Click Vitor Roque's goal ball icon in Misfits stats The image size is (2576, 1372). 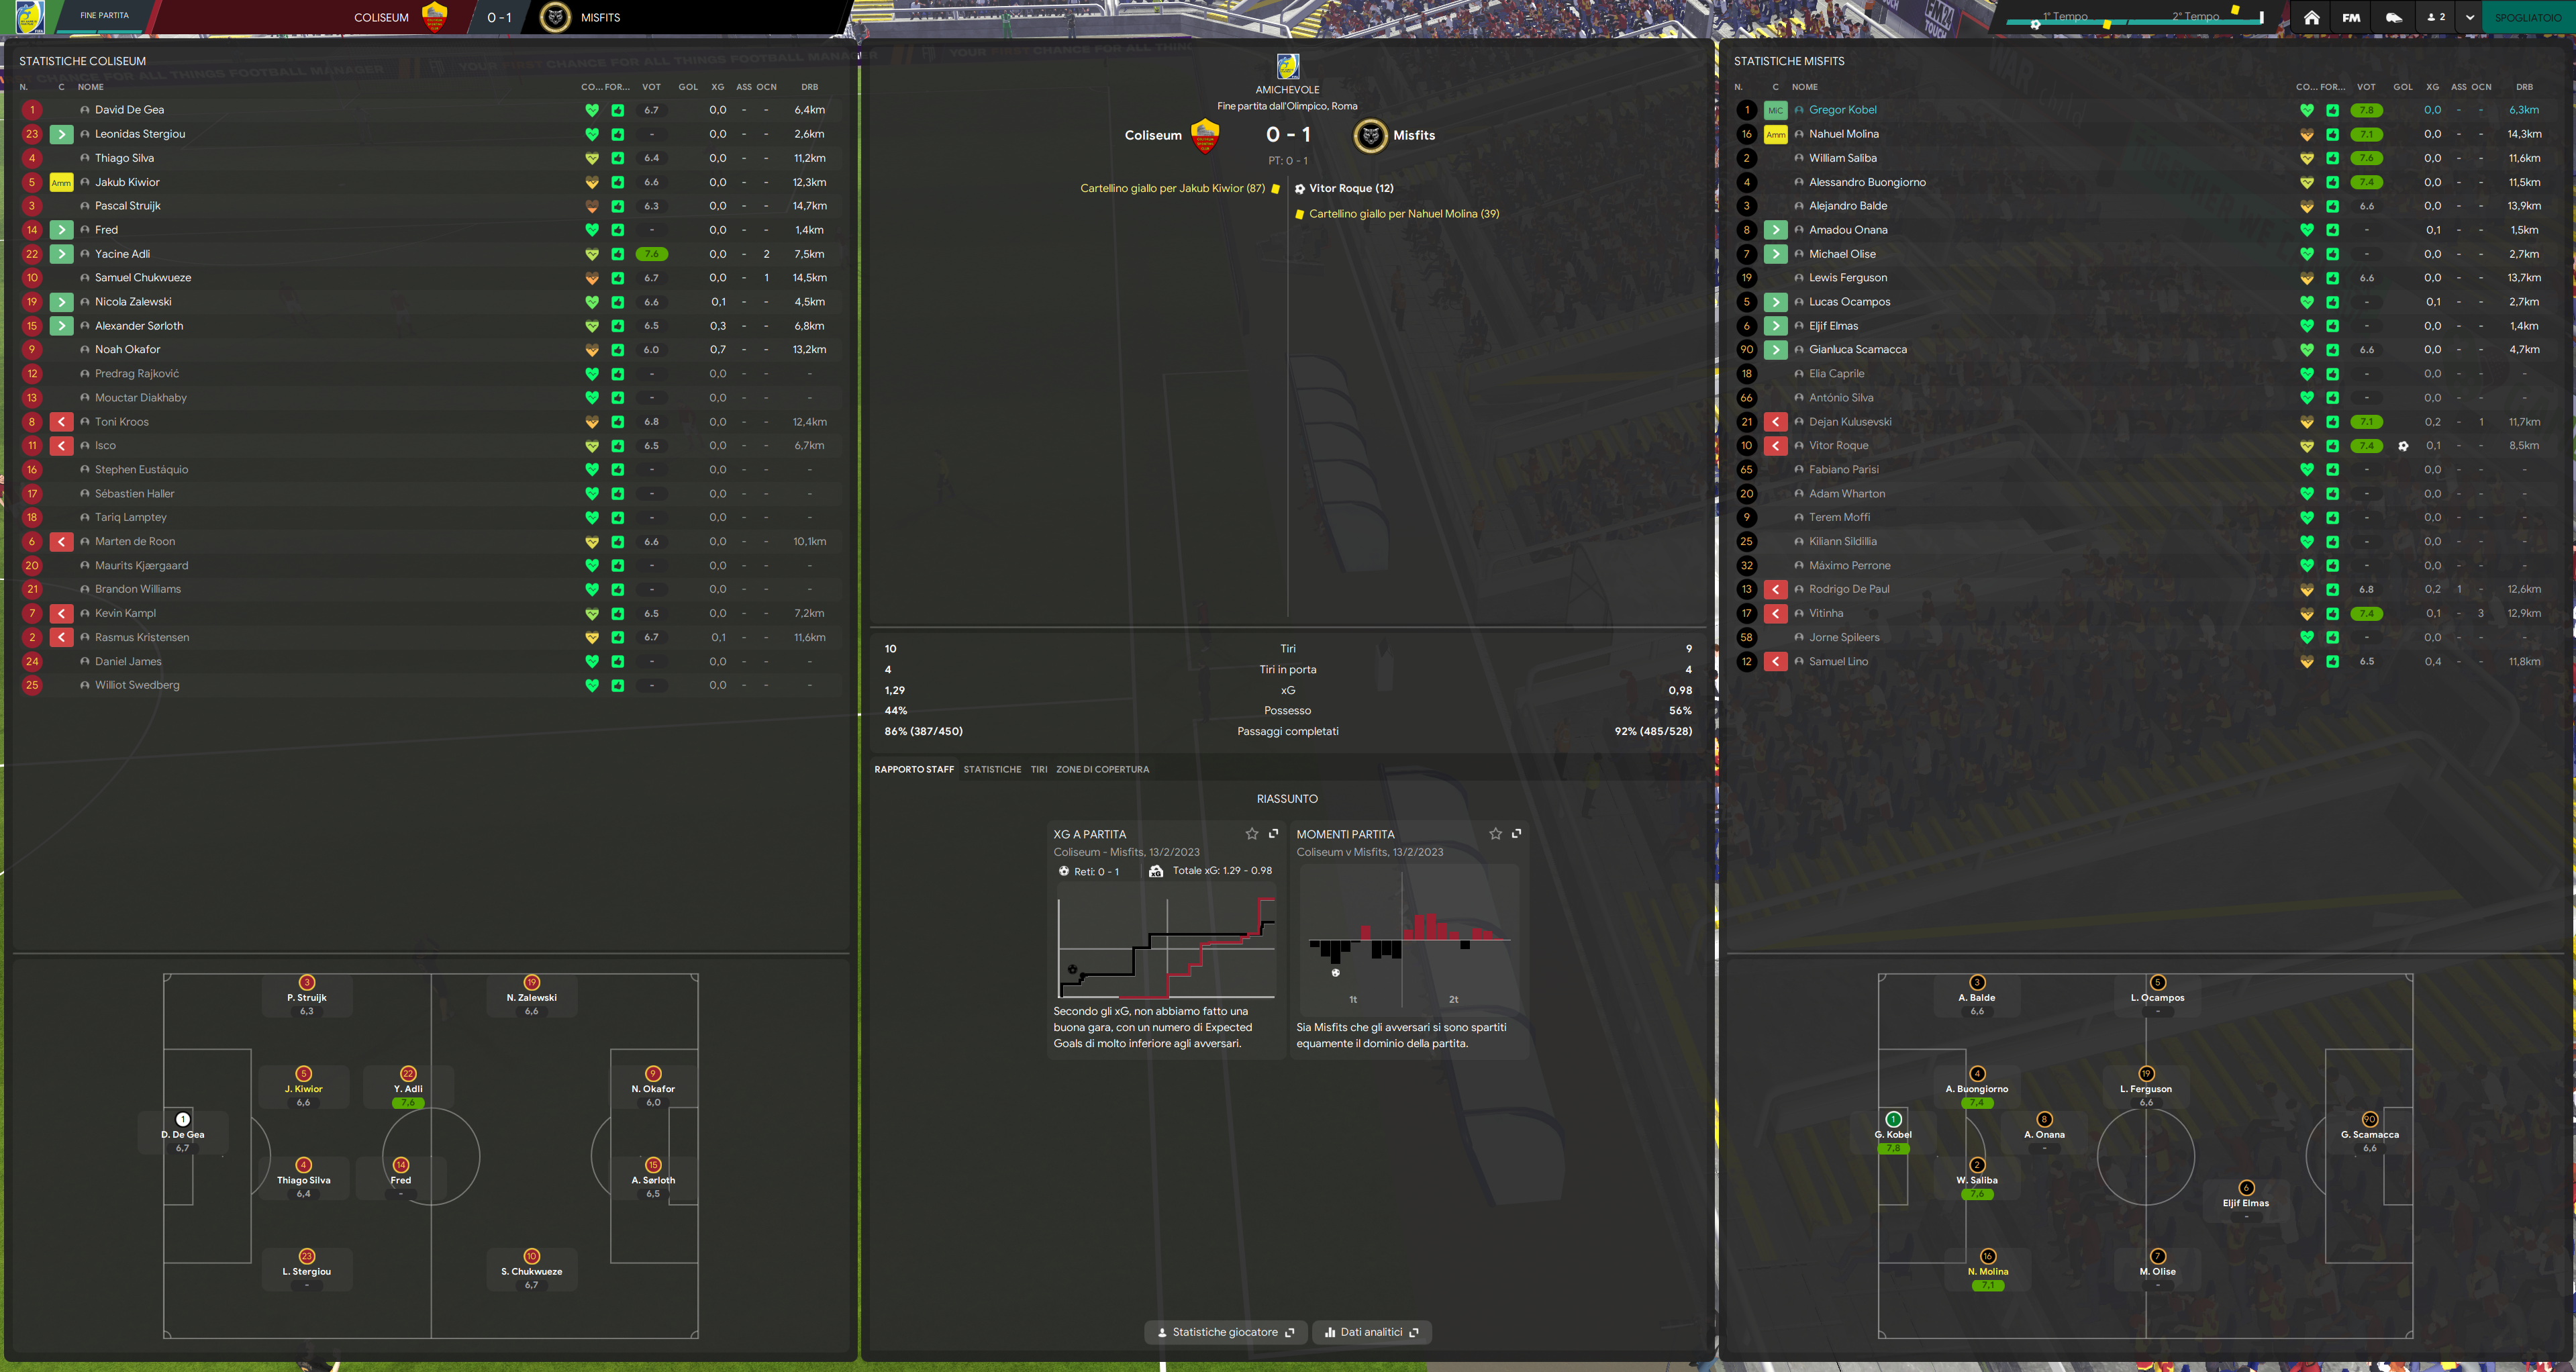(x=2403, y=446)
